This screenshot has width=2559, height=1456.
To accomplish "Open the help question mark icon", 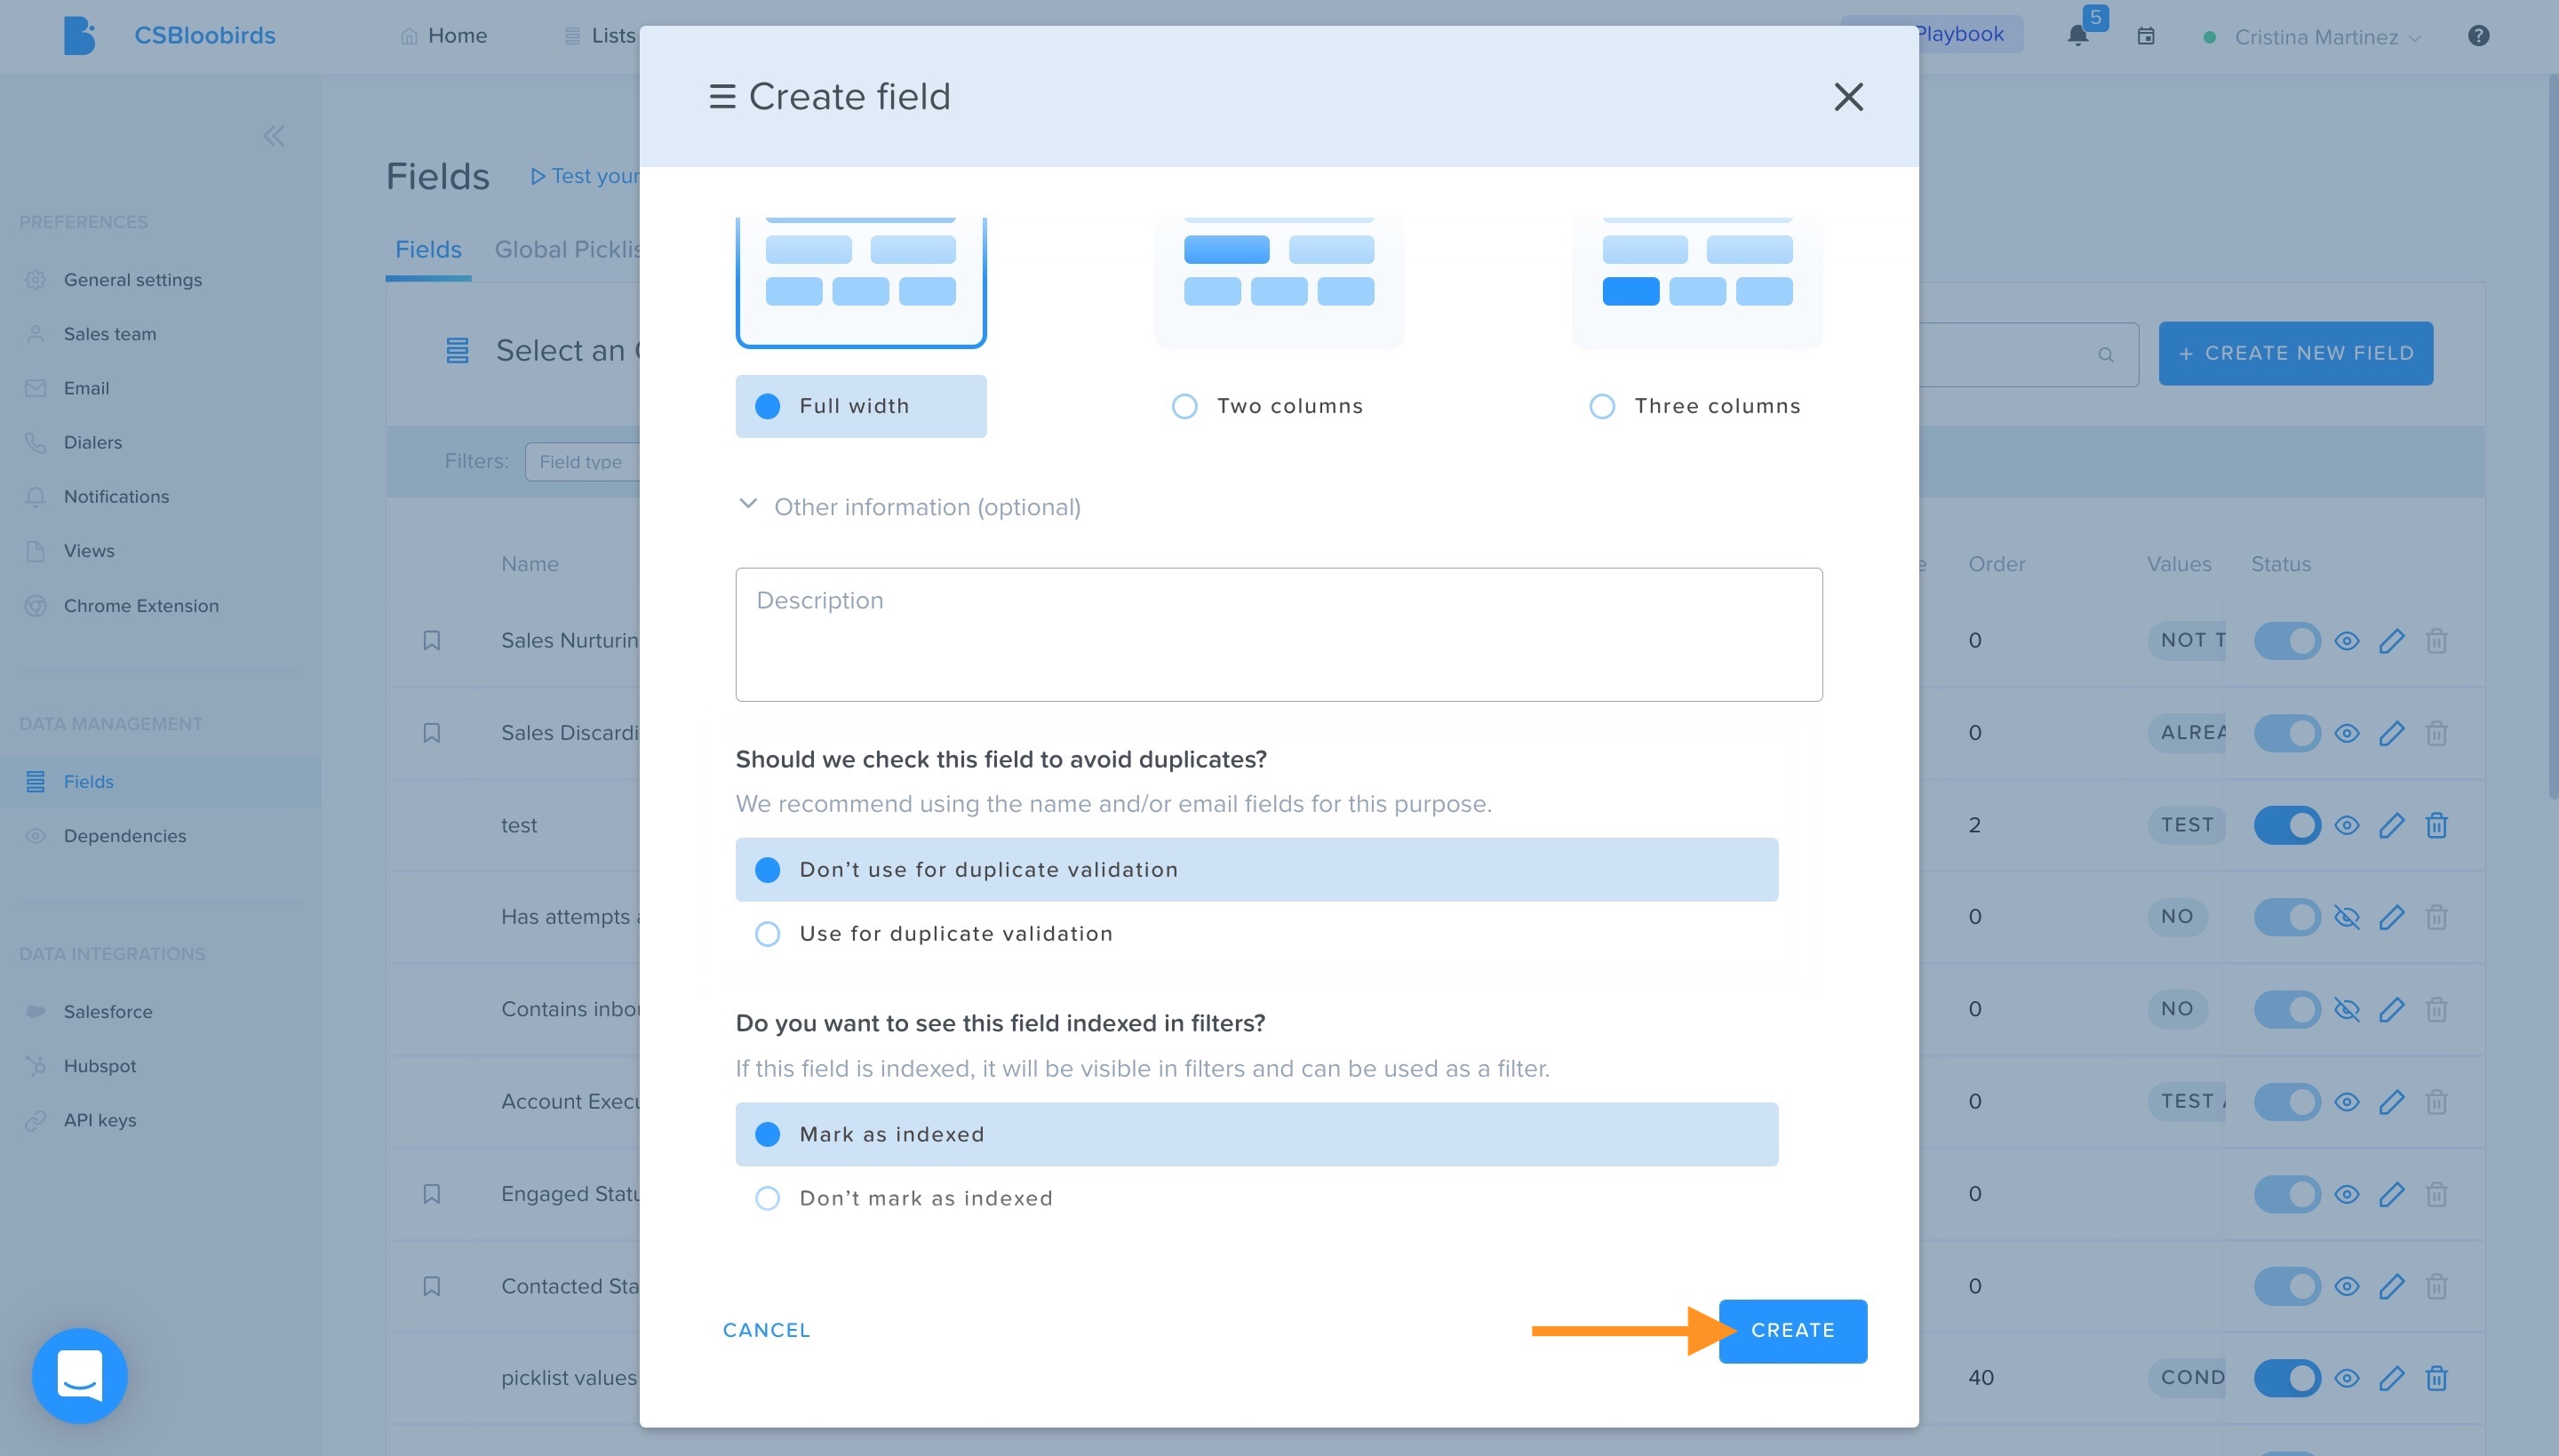I will pyautogui.click(x=2478, y=36).
